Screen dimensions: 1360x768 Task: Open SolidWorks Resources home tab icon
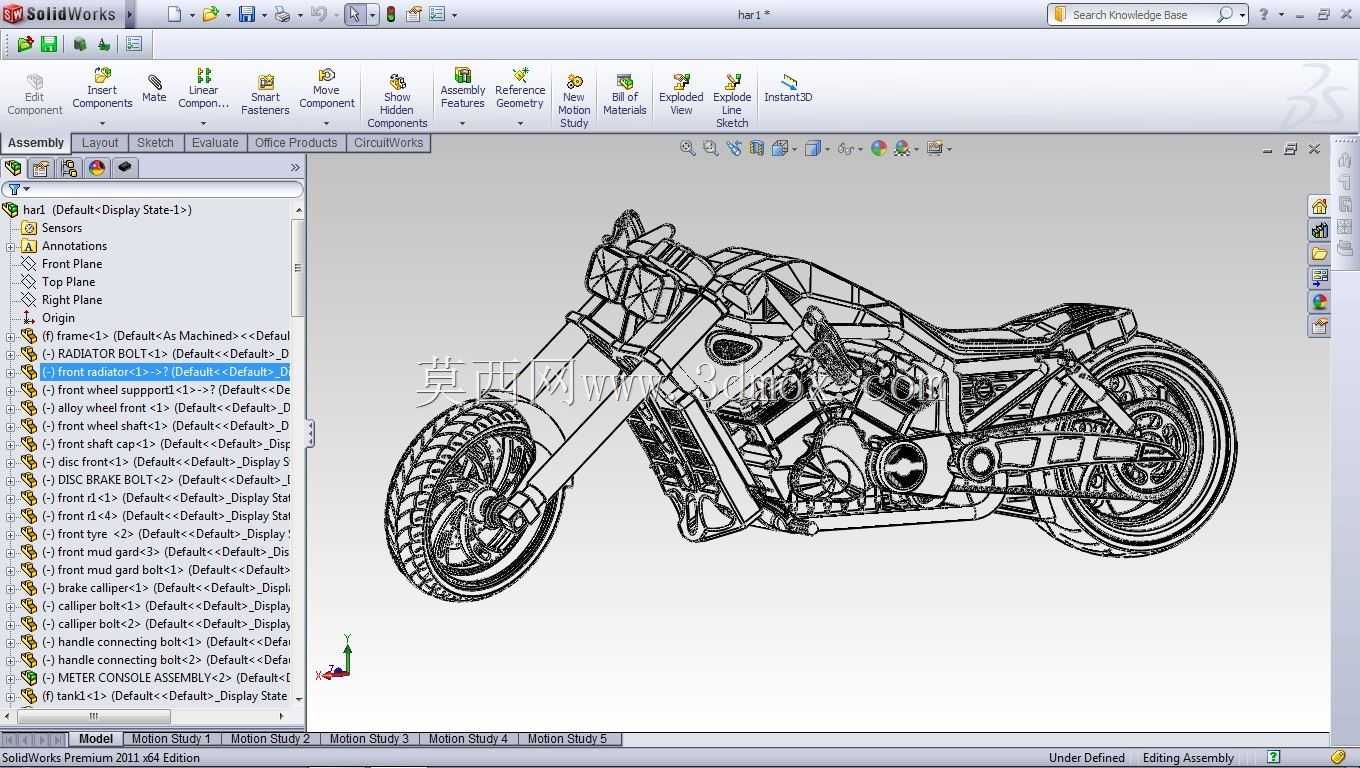(1319, 206)
